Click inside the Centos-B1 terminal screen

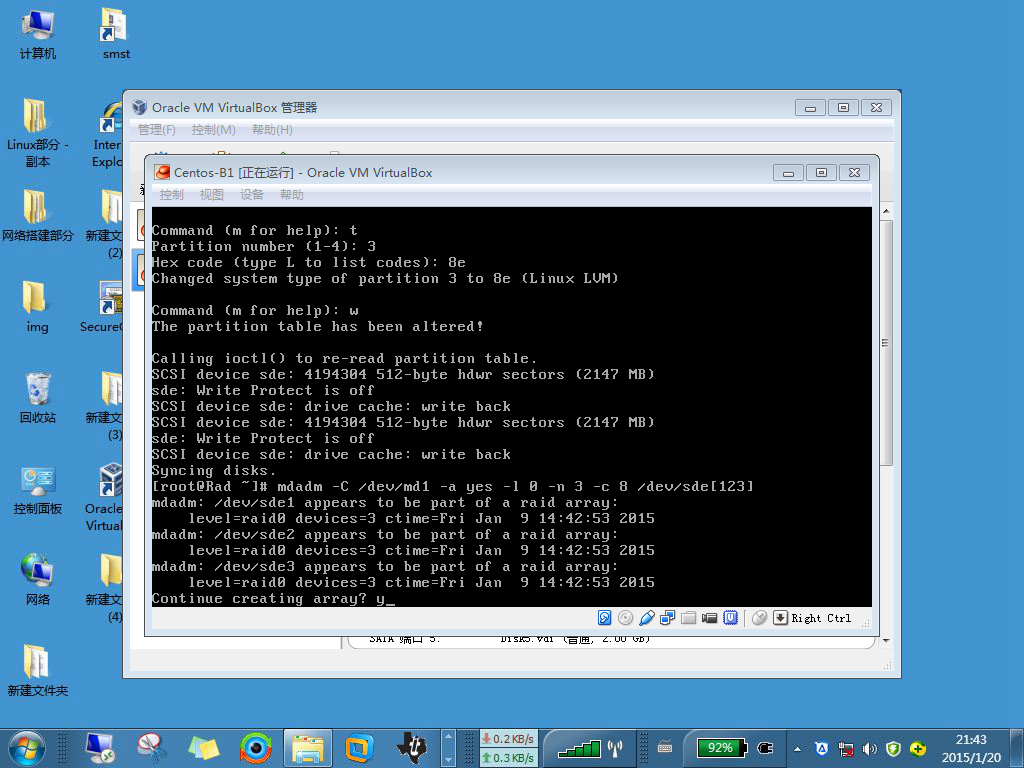coord(511,407)
